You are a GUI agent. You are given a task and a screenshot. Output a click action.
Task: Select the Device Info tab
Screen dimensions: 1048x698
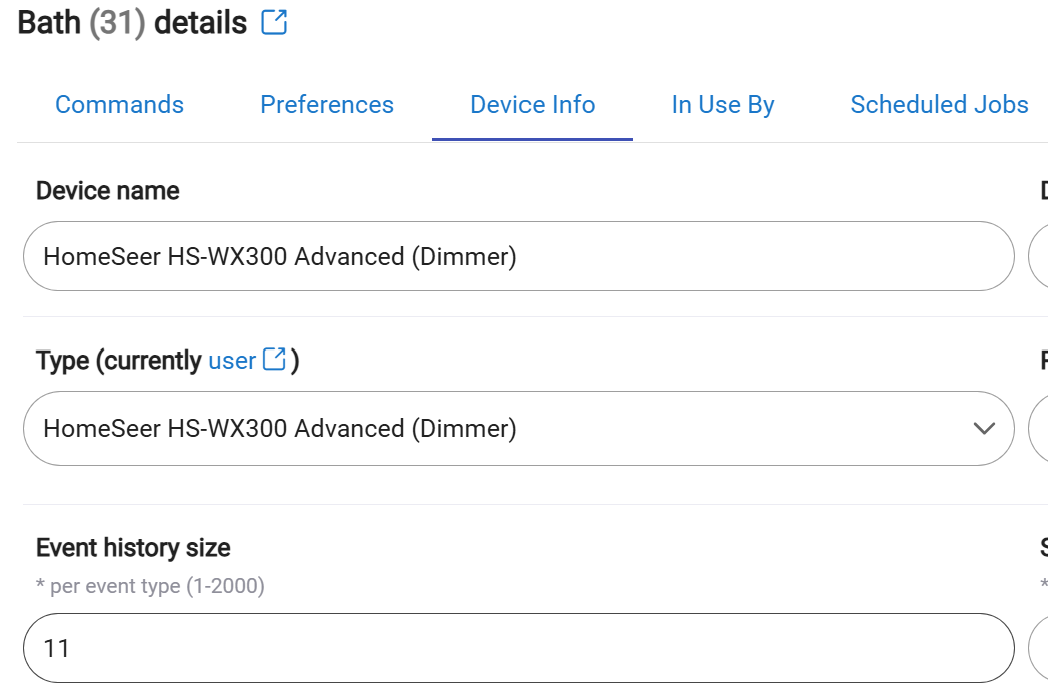tap(533, 104)
